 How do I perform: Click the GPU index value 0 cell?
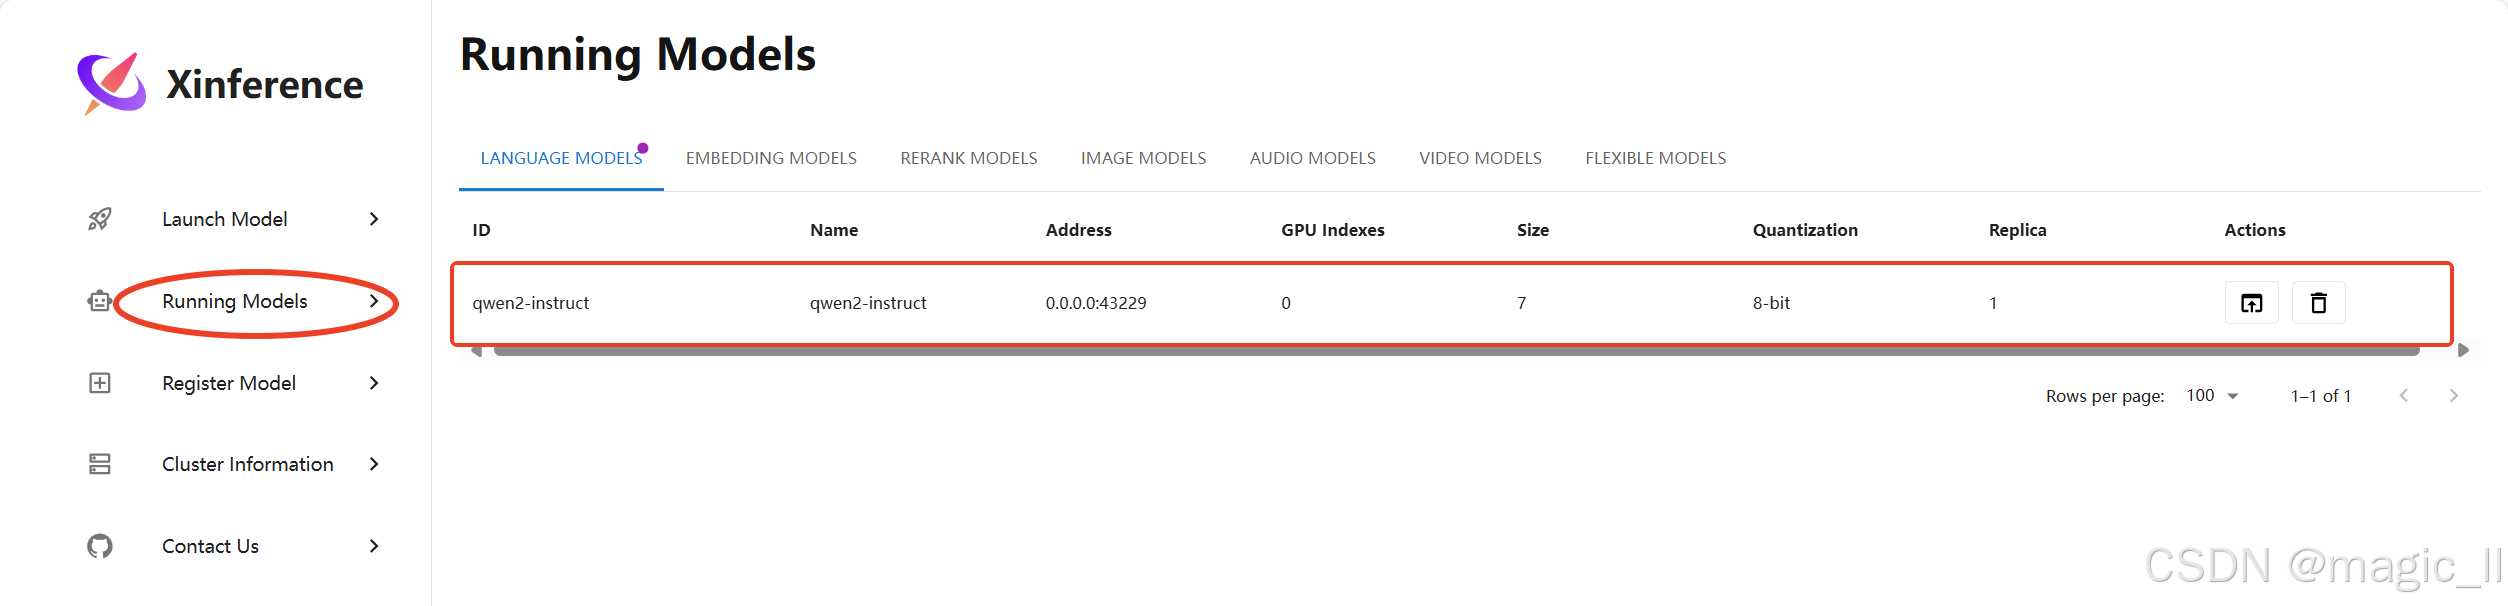click(1286, 303)
